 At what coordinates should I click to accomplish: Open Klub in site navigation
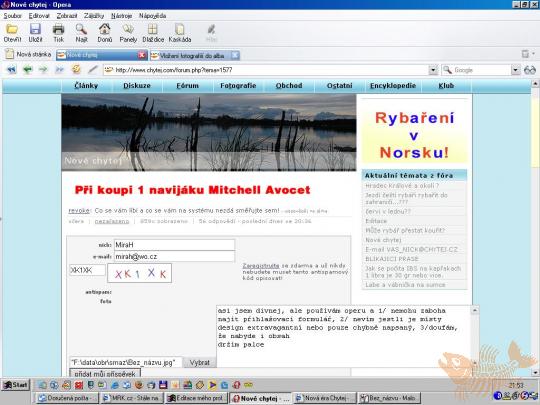(446, 86)
